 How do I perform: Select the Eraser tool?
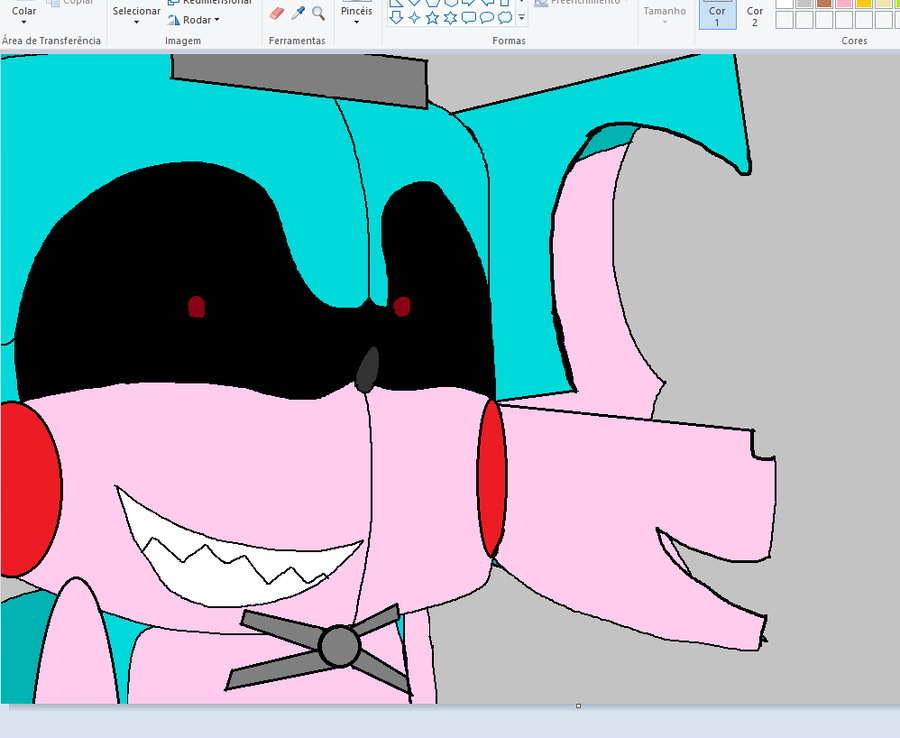click(x=277, y=13)
